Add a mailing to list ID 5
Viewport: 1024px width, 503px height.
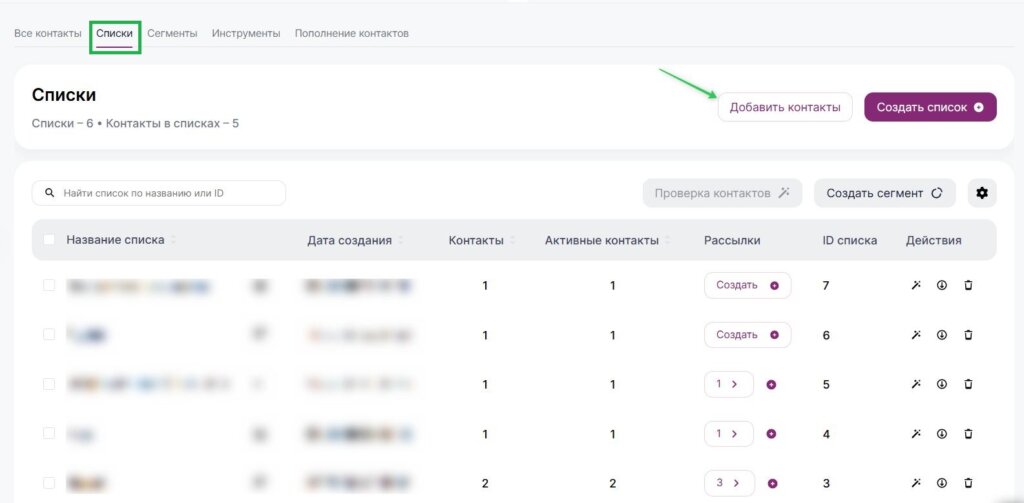(772, 384)
